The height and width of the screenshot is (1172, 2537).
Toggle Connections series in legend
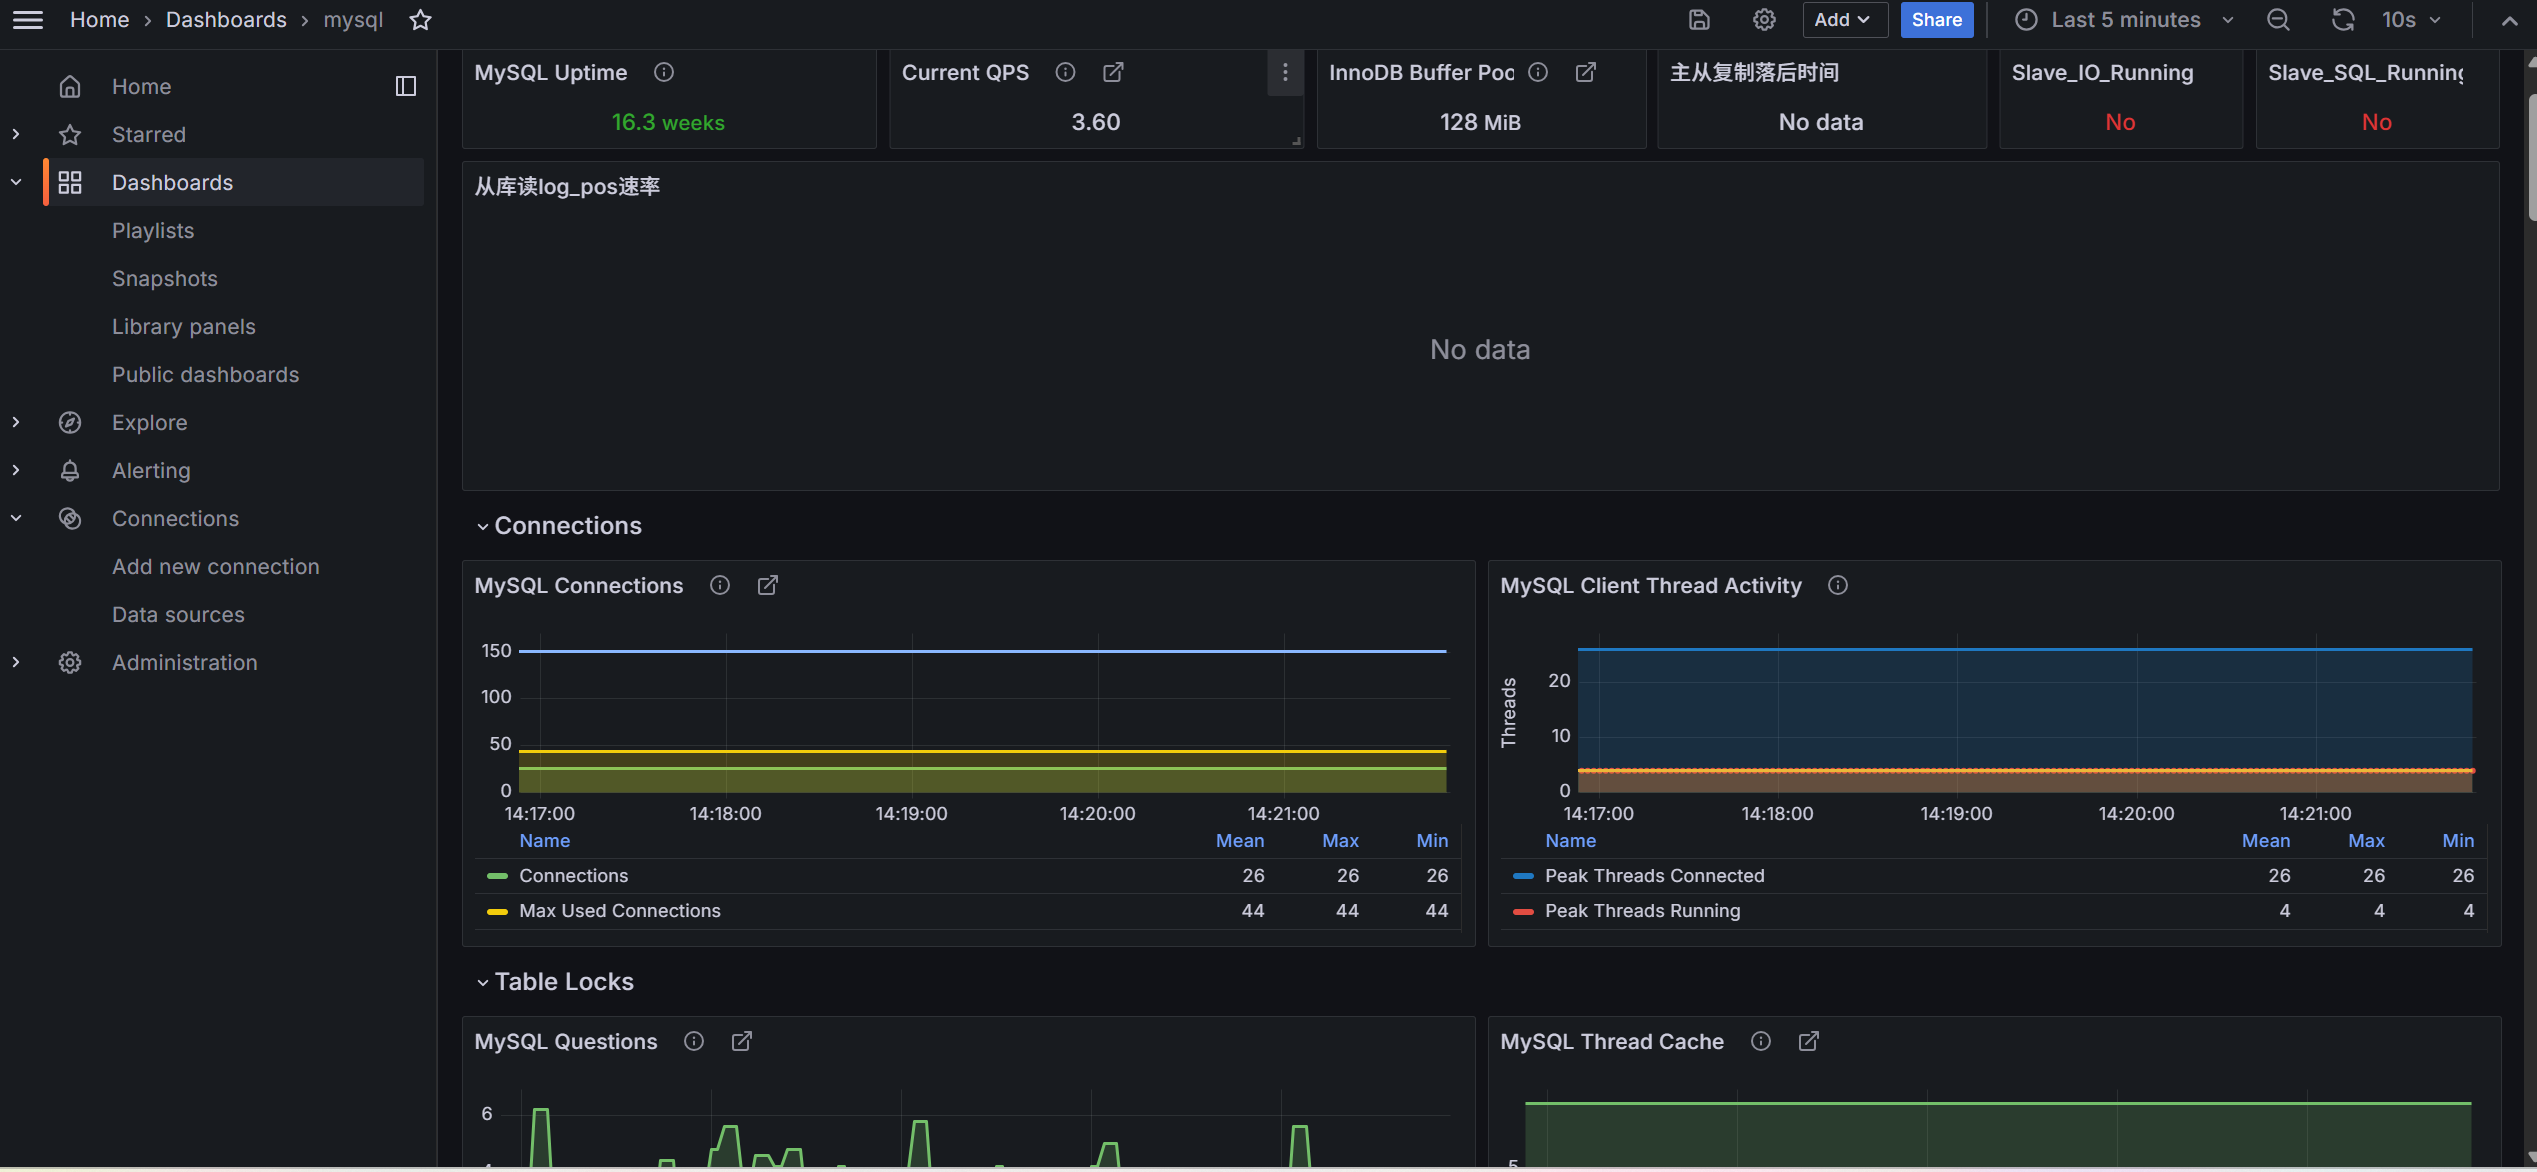click(573, 876)
